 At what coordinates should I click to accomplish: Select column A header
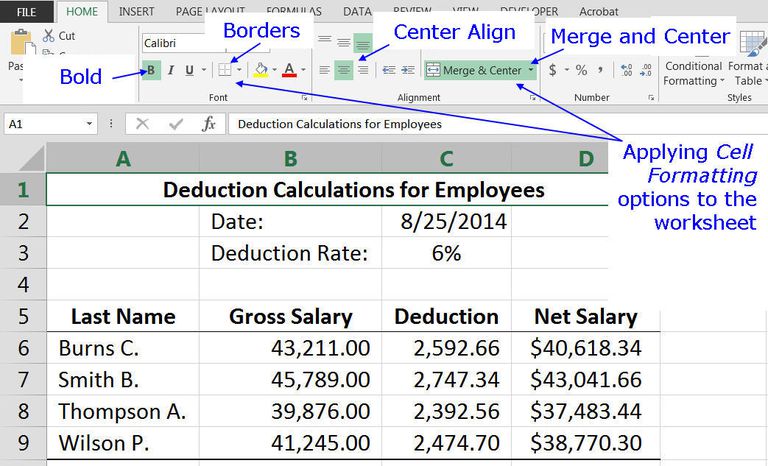tap(123, 158)
